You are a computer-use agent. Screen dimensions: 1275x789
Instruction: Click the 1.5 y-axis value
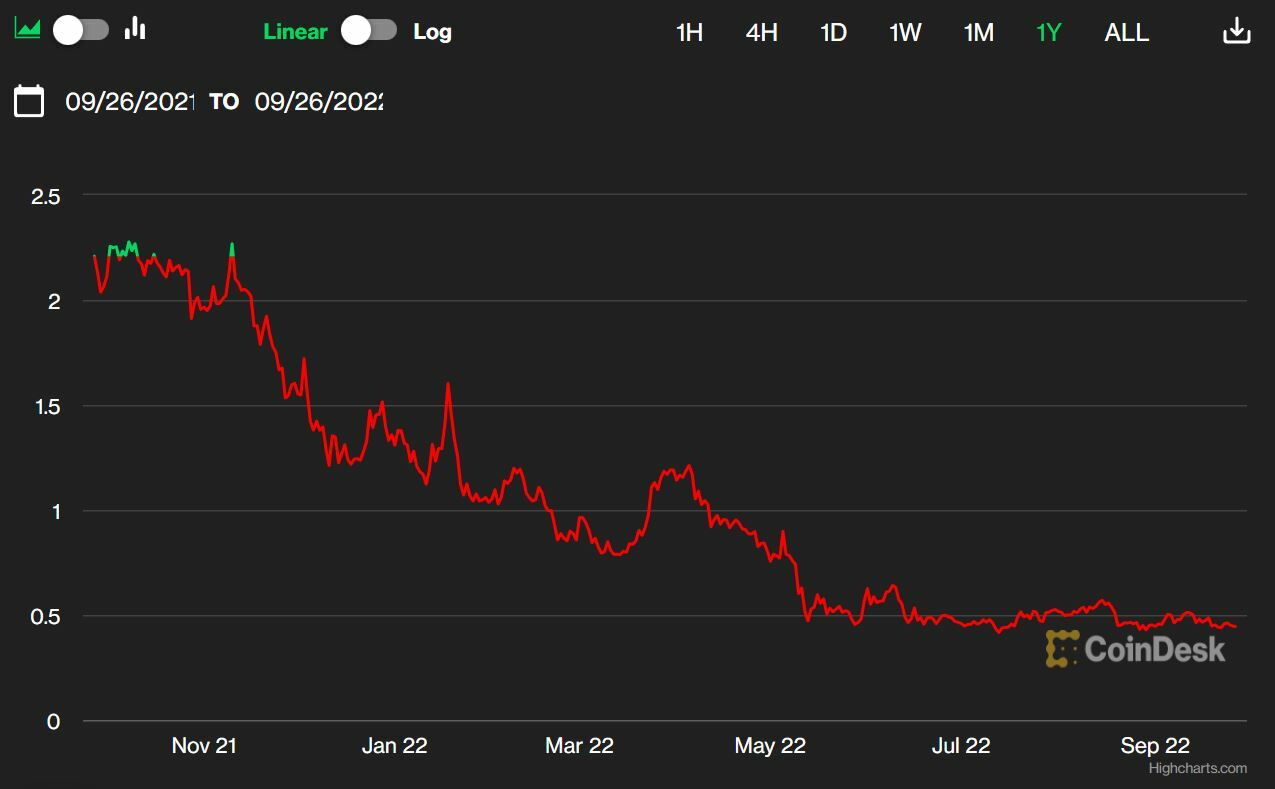tap(46, 407)
